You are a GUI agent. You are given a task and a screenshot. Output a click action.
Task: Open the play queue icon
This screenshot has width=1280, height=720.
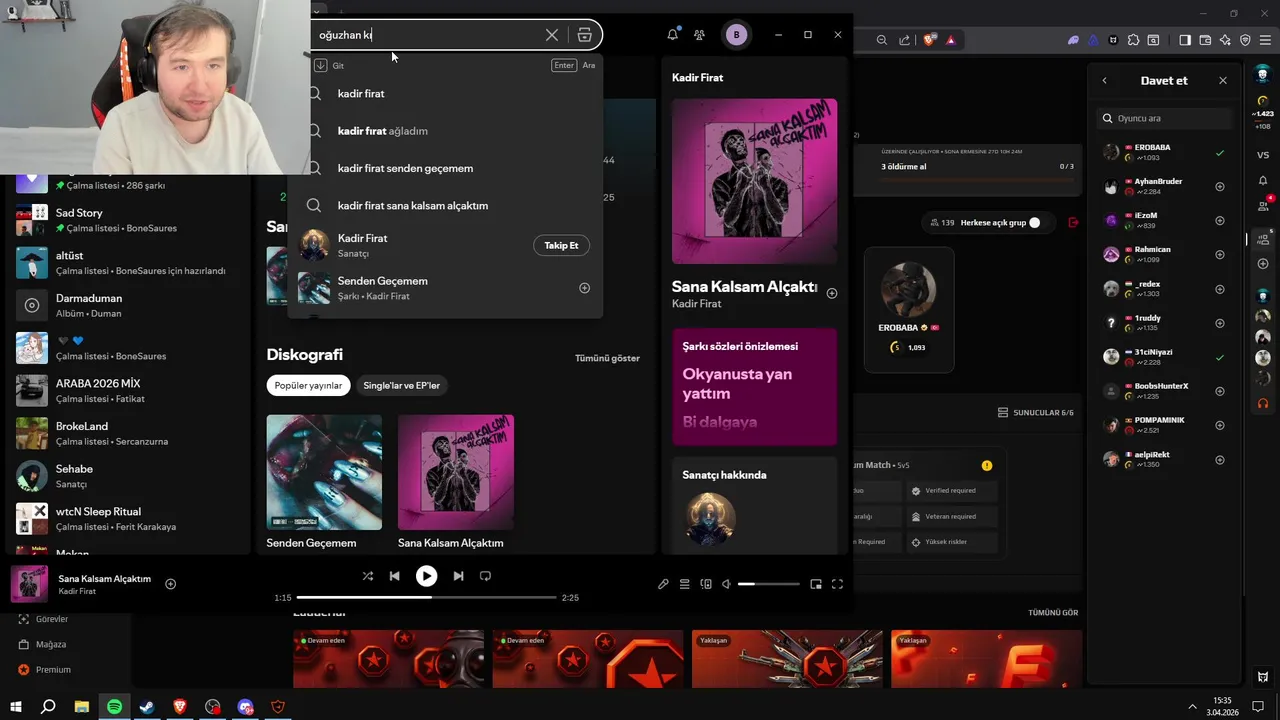click(x=685, y=584)
